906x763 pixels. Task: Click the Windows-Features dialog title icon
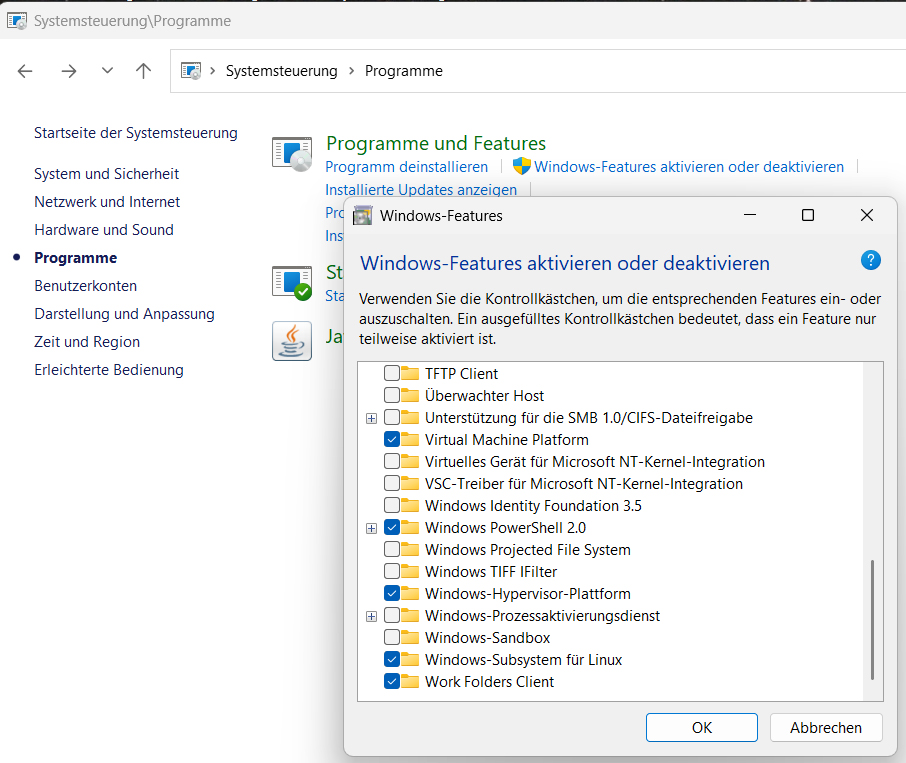363,215
